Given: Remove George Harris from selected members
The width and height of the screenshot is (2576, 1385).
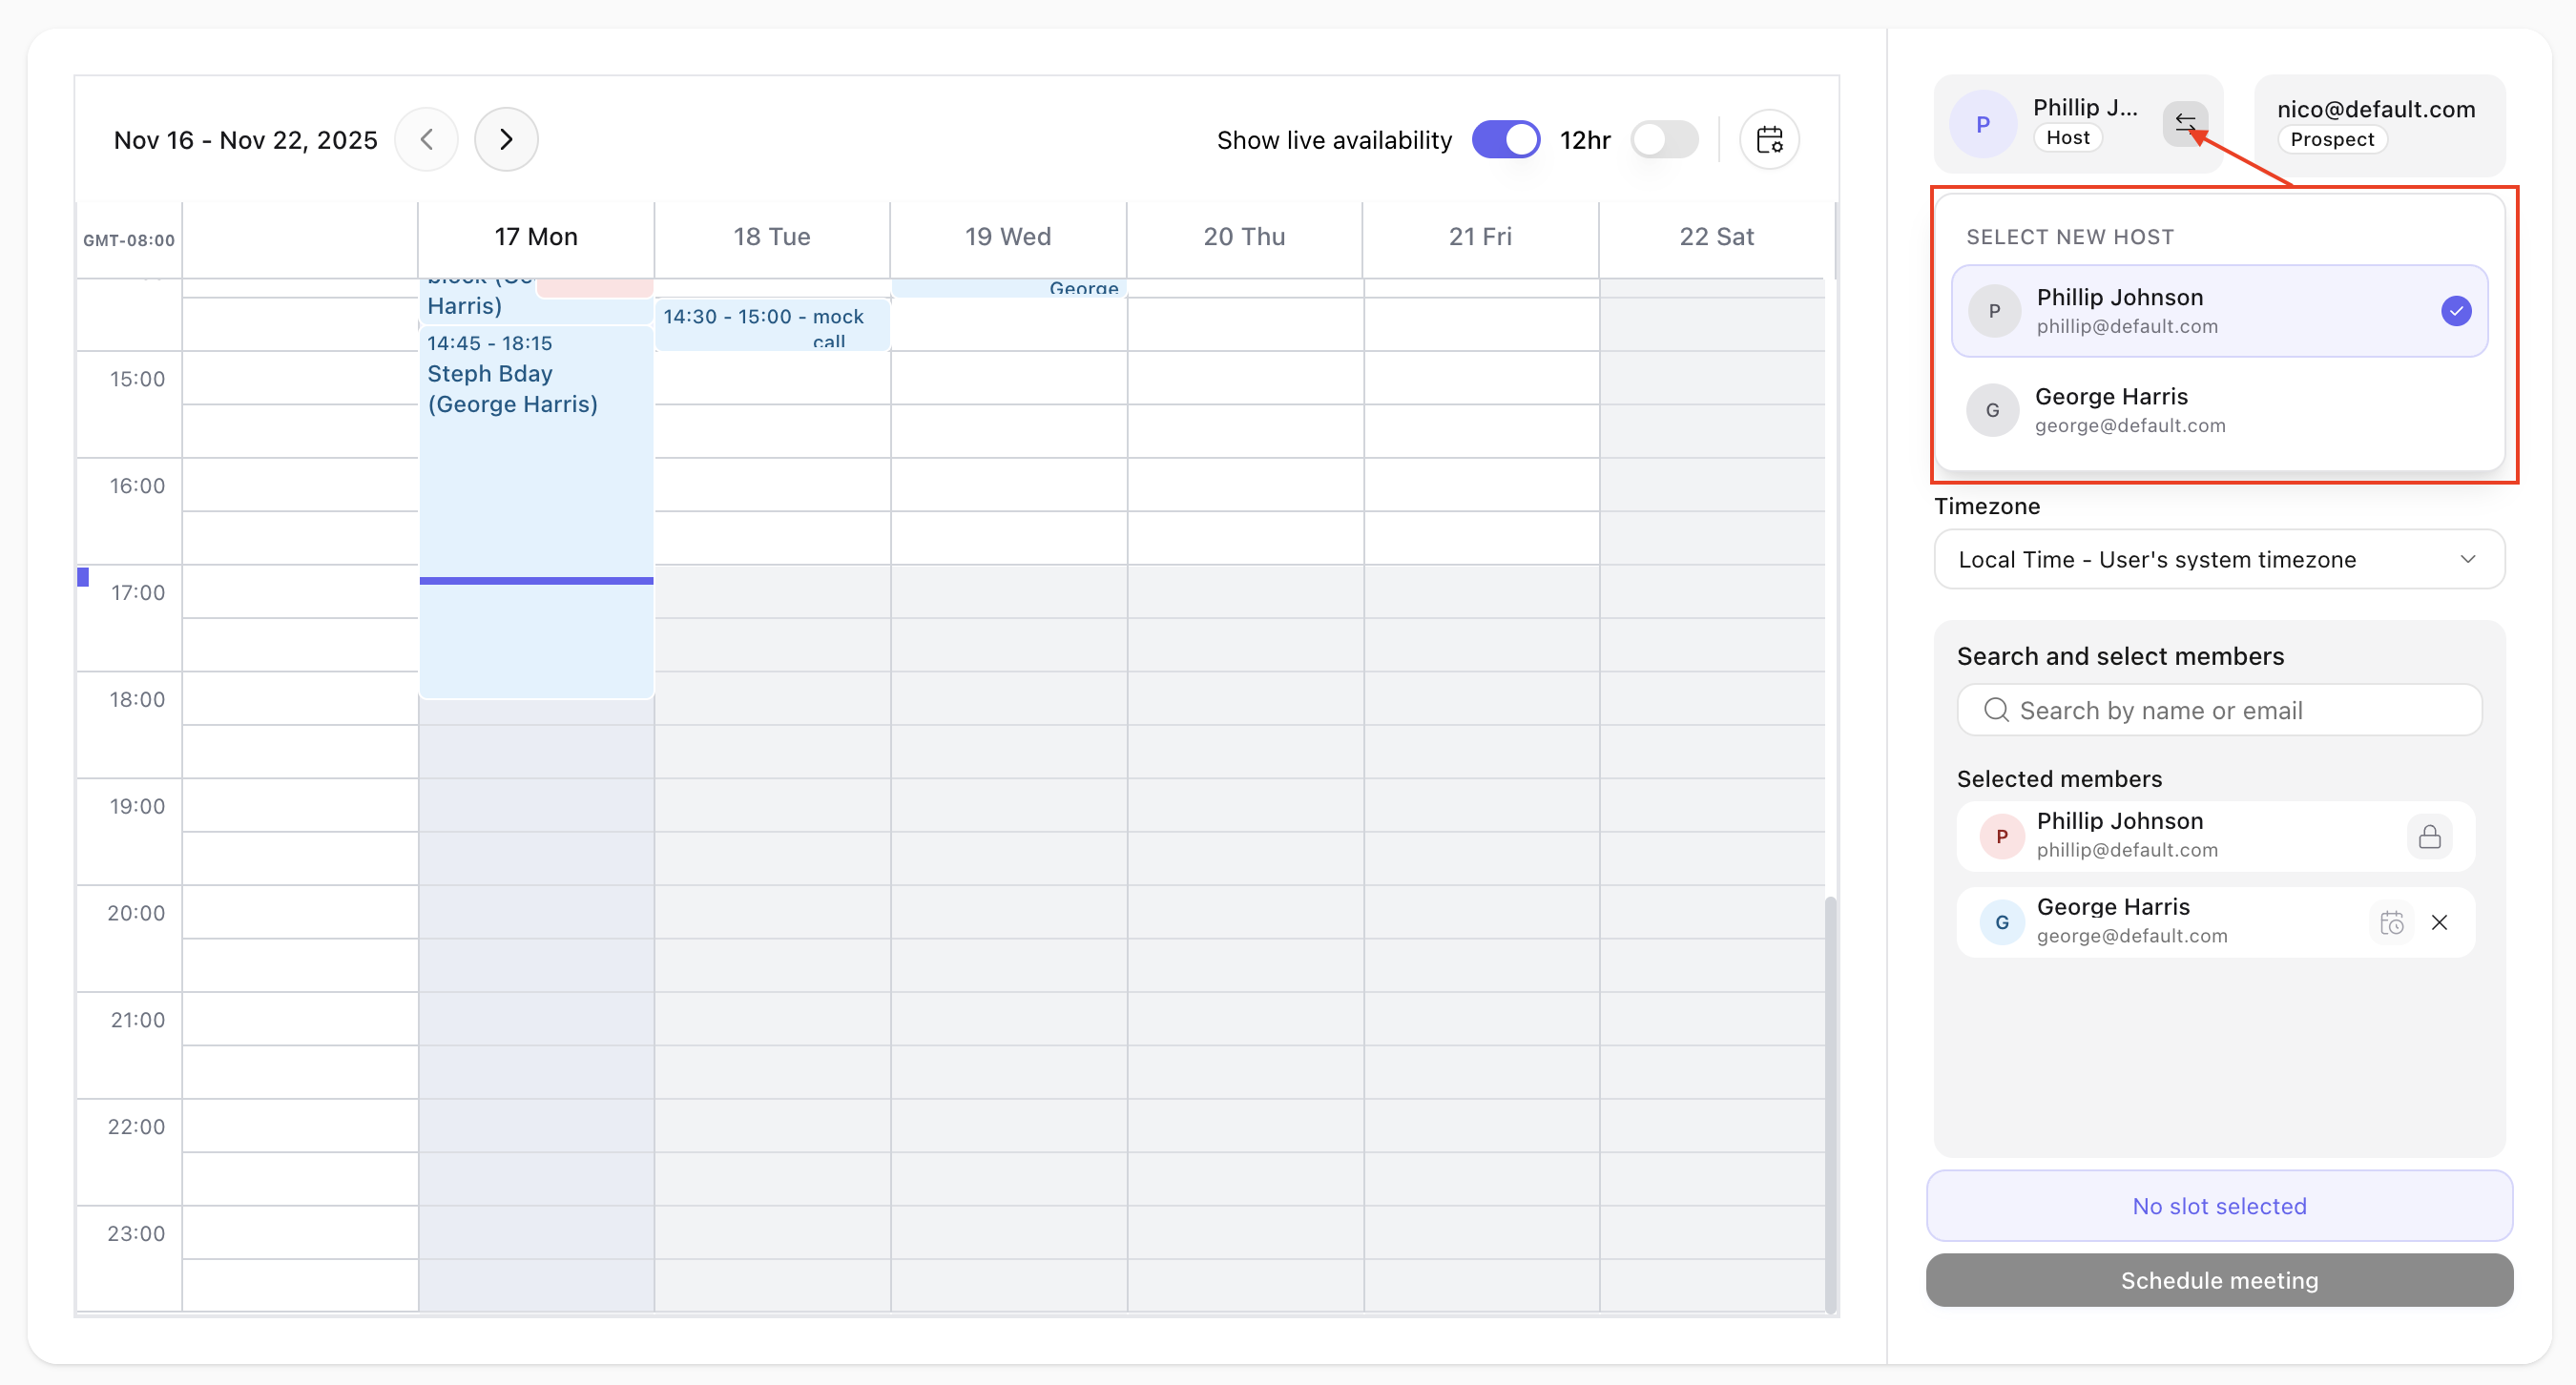Looking at the screenshot, I should coord(2439,922).
